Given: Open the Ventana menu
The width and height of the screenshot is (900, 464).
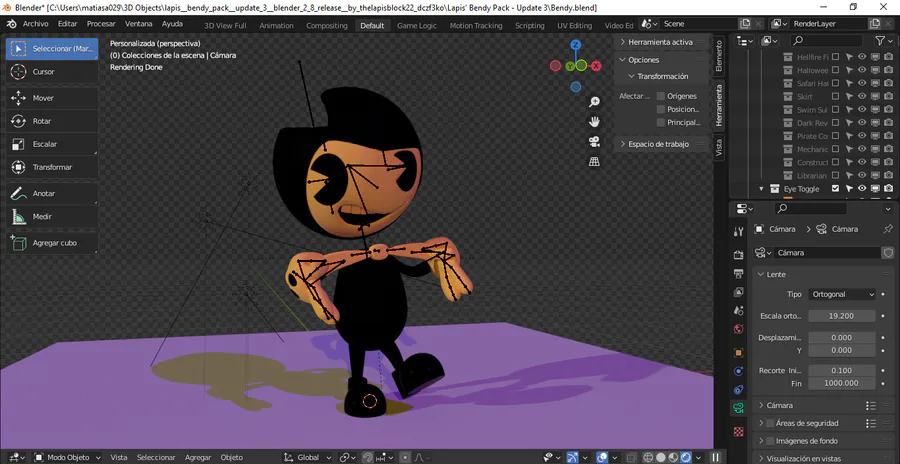Looking at the screenshot, I should (138, 24).
